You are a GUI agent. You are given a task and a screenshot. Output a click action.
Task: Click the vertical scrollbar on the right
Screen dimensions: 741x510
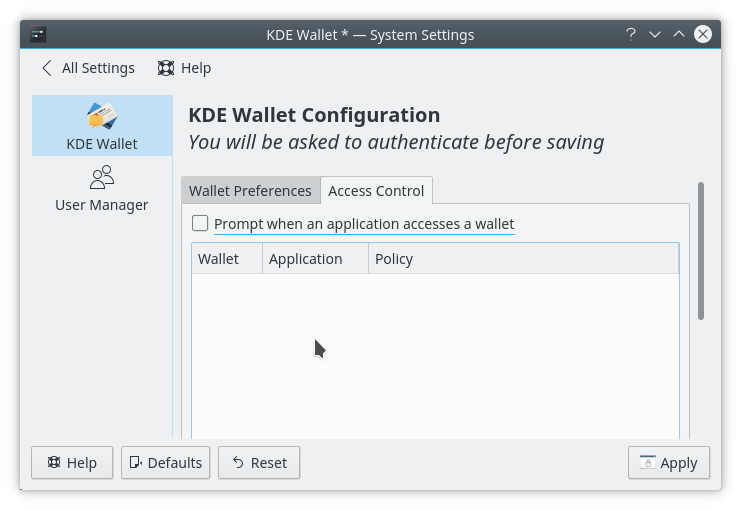coord(701,250)
